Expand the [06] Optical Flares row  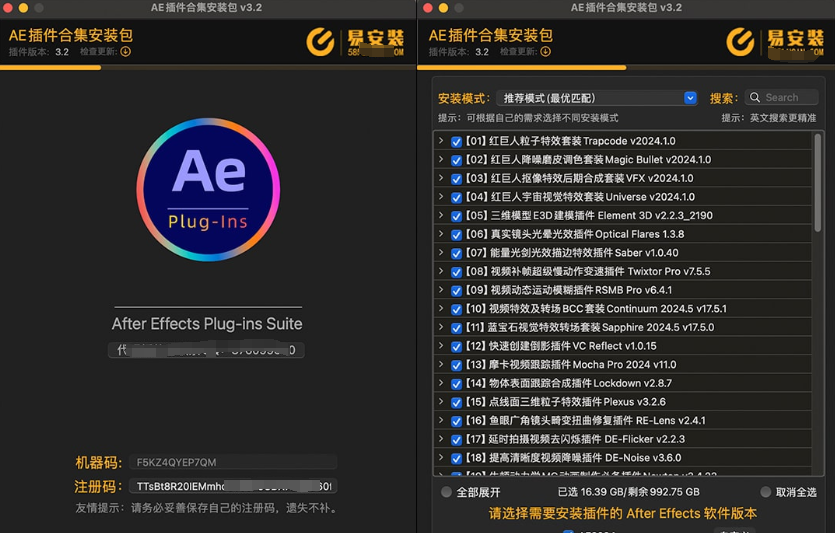pyautogui.click(x=441, y=234)
